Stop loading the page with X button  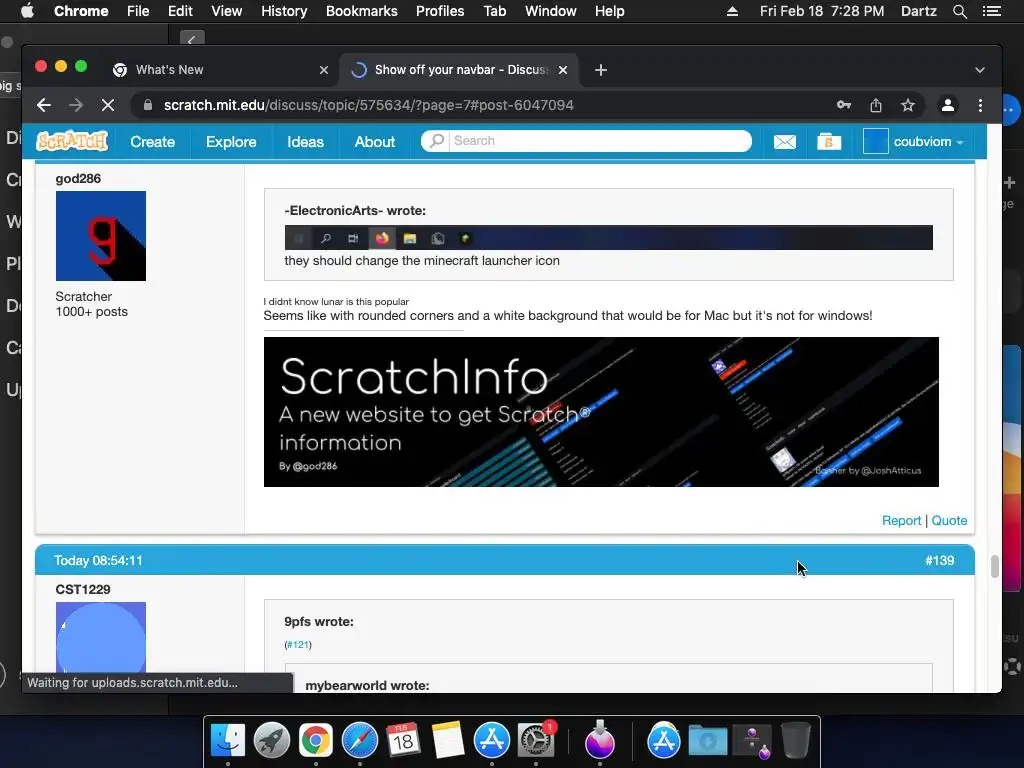[x=108, y=105]
